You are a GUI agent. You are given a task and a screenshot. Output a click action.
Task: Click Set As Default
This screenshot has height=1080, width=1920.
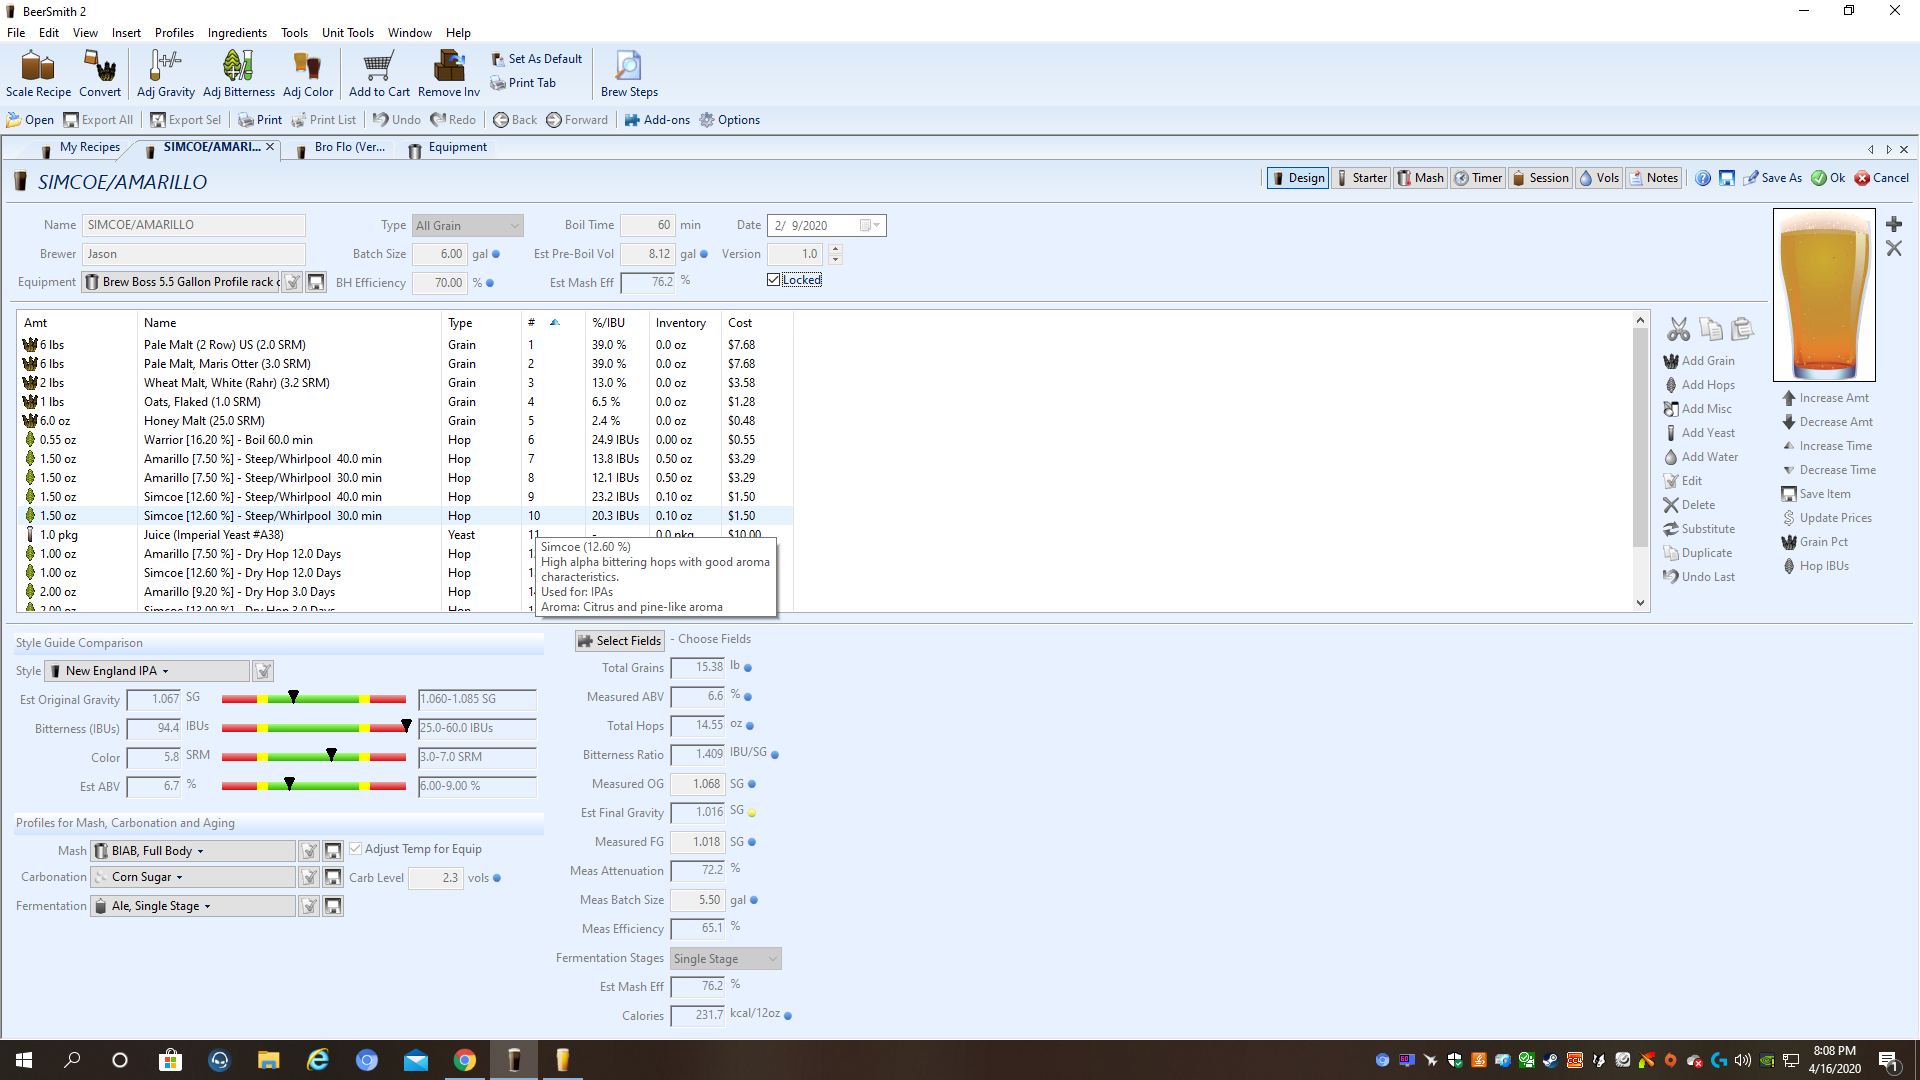click(x=537, y=59)
